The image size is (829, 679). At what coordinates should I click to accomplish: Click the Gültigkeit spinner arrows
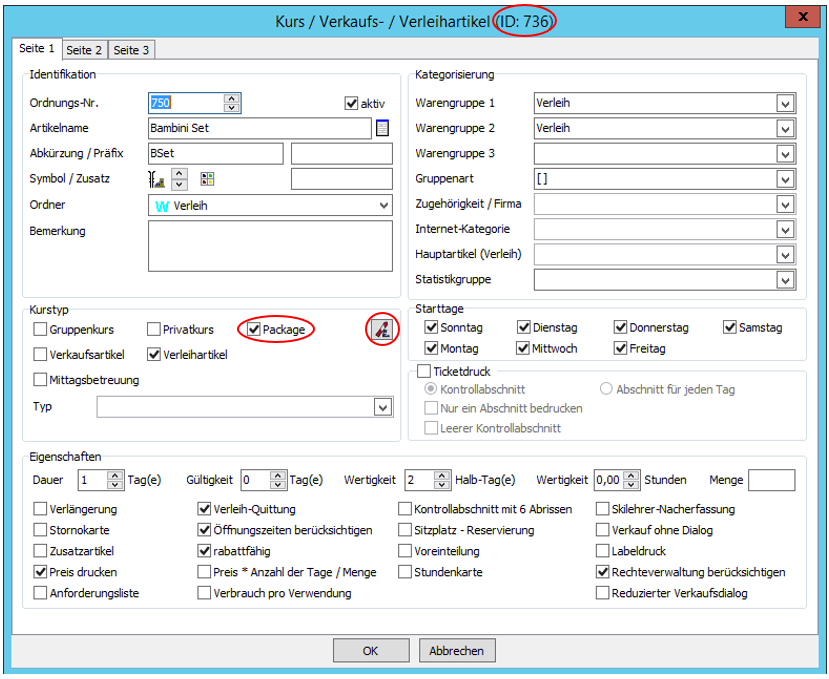click(278, 480)
